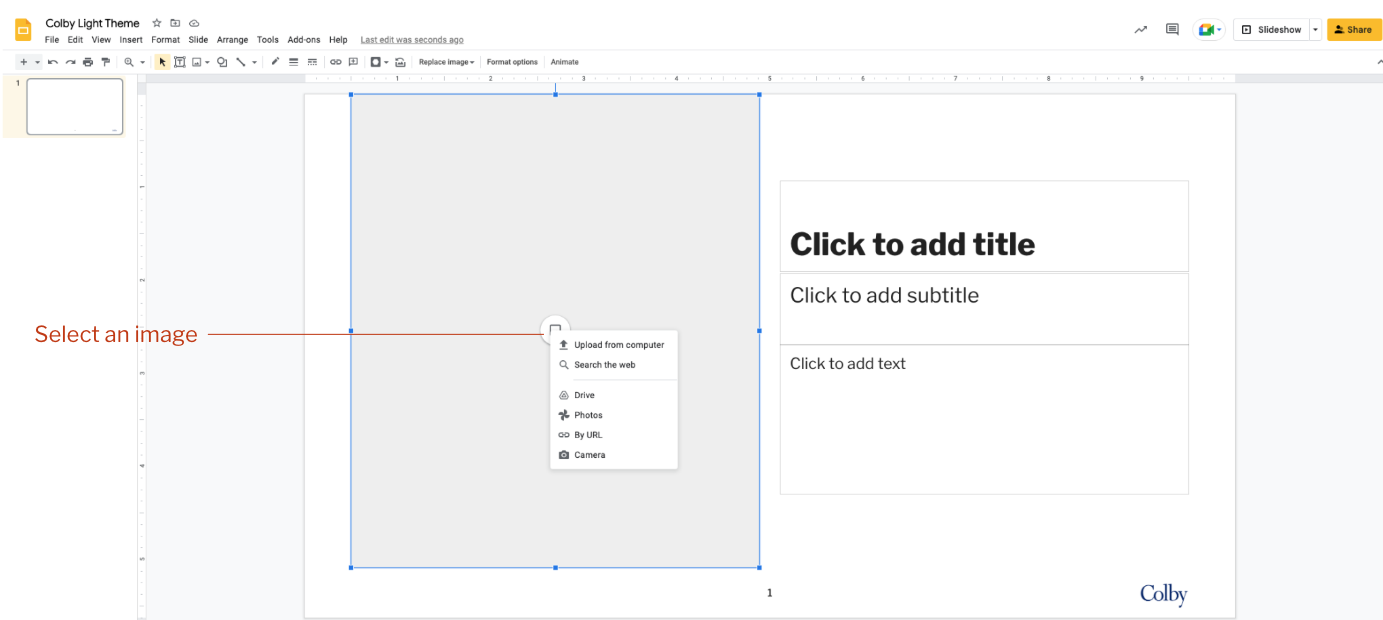Choose By URL from the image menu
1383x620 pixels.
(614, 435)
